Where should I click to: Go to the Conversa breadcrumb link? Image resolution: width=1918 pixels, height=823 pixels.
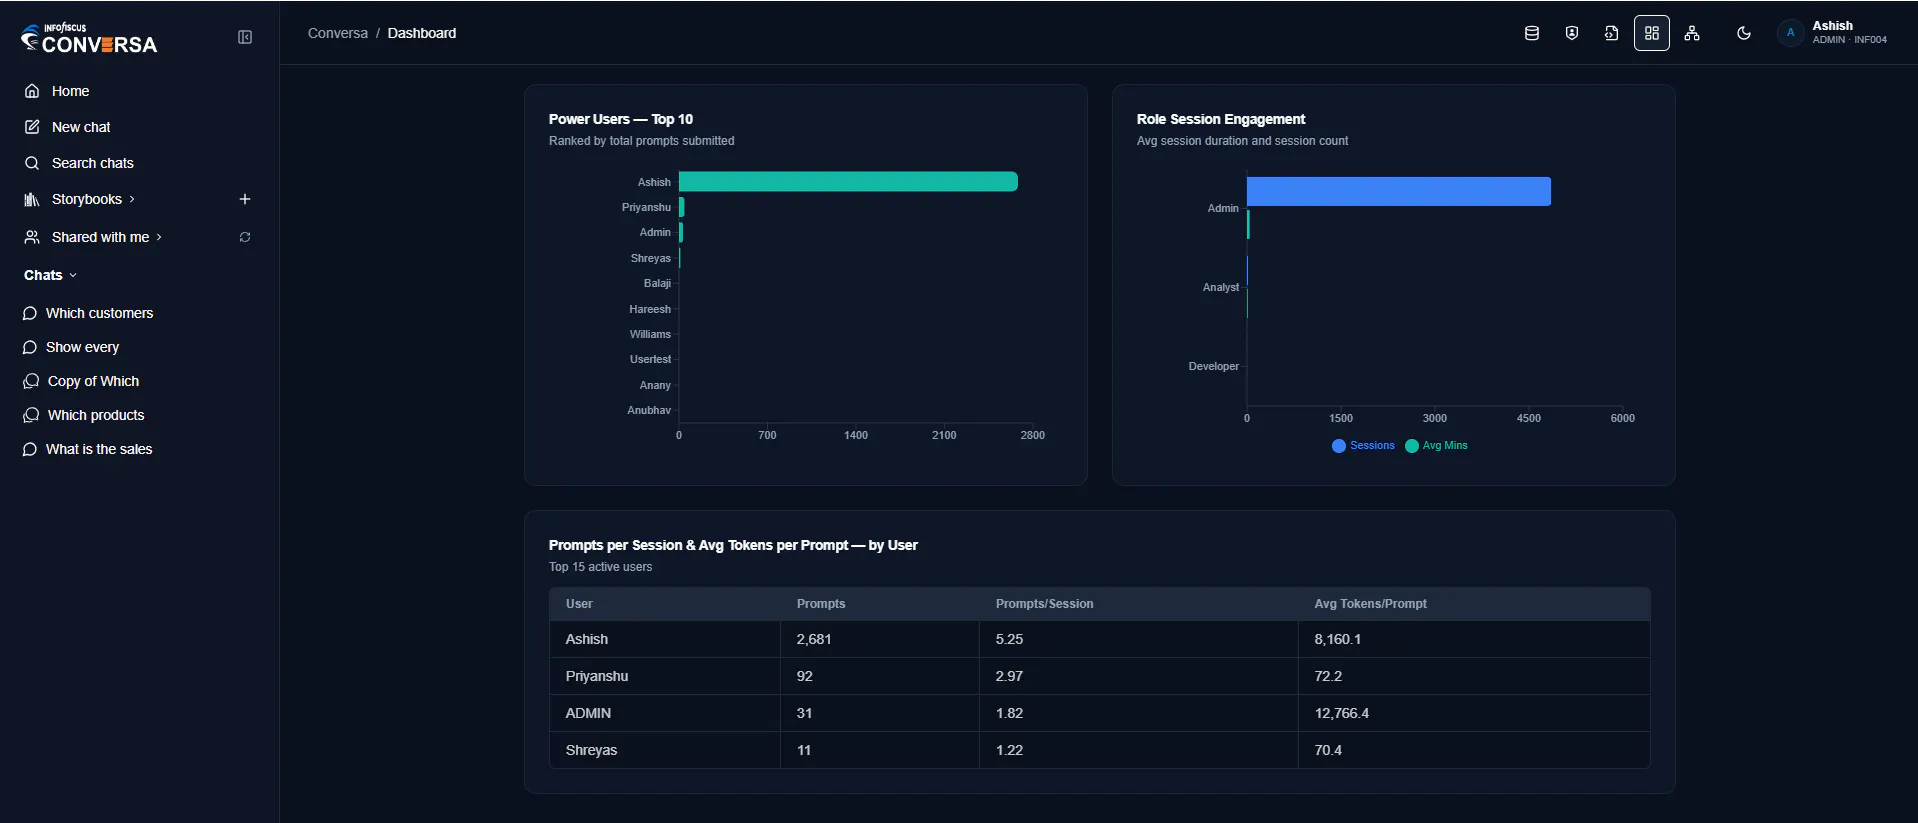click(338, 33)
